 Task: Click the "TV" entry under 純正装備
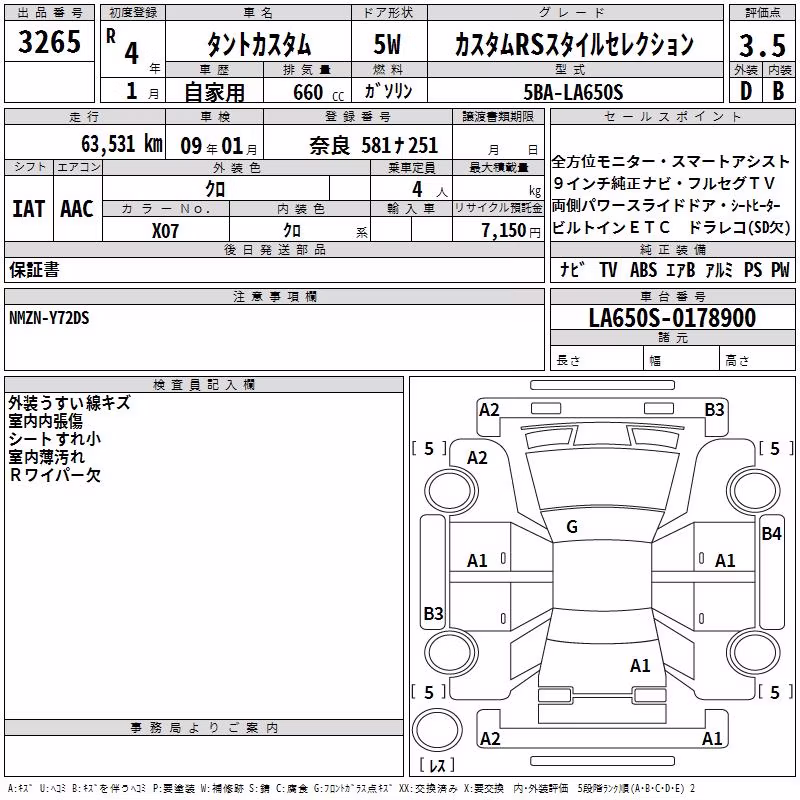[608, 270]
